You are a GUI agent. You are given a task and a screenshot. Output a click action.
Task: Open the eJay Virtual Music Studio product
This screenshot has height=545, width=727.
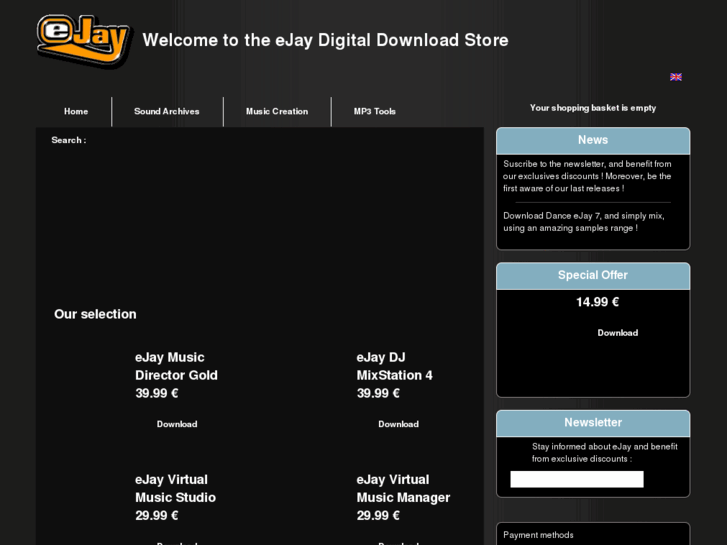pyautogui.click(x=175, y=488)
